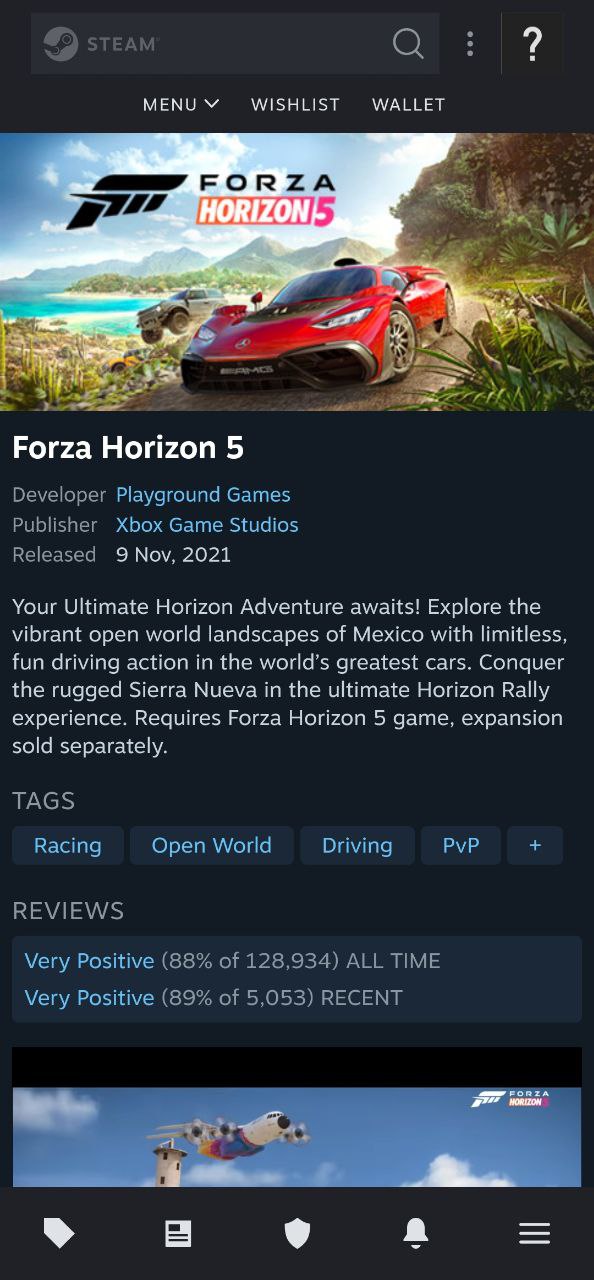Image resolution: width=594 pixels, height=1280 pixels.
Task: Expand more tags with the plus button
Action: pyautogui.click(x=535, y=845)
